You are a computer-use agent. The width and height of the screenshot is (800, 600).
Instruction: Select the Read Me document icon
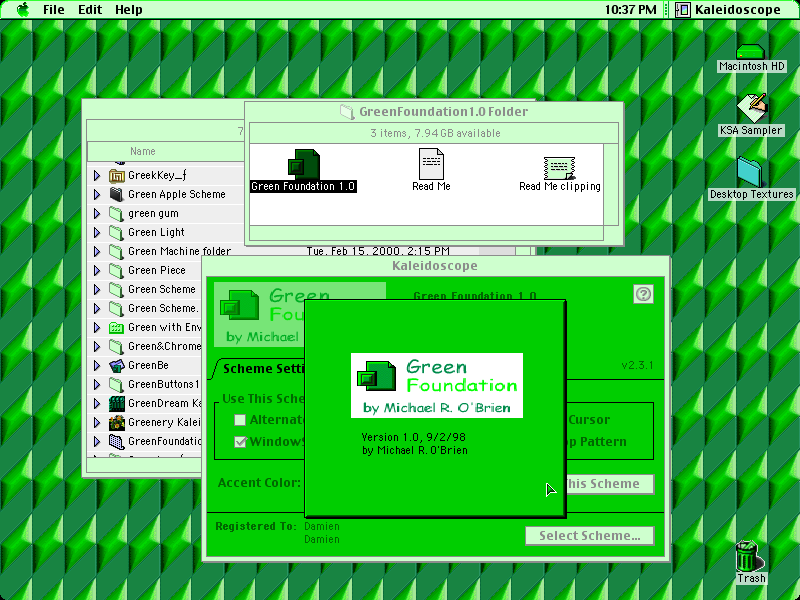431,163
